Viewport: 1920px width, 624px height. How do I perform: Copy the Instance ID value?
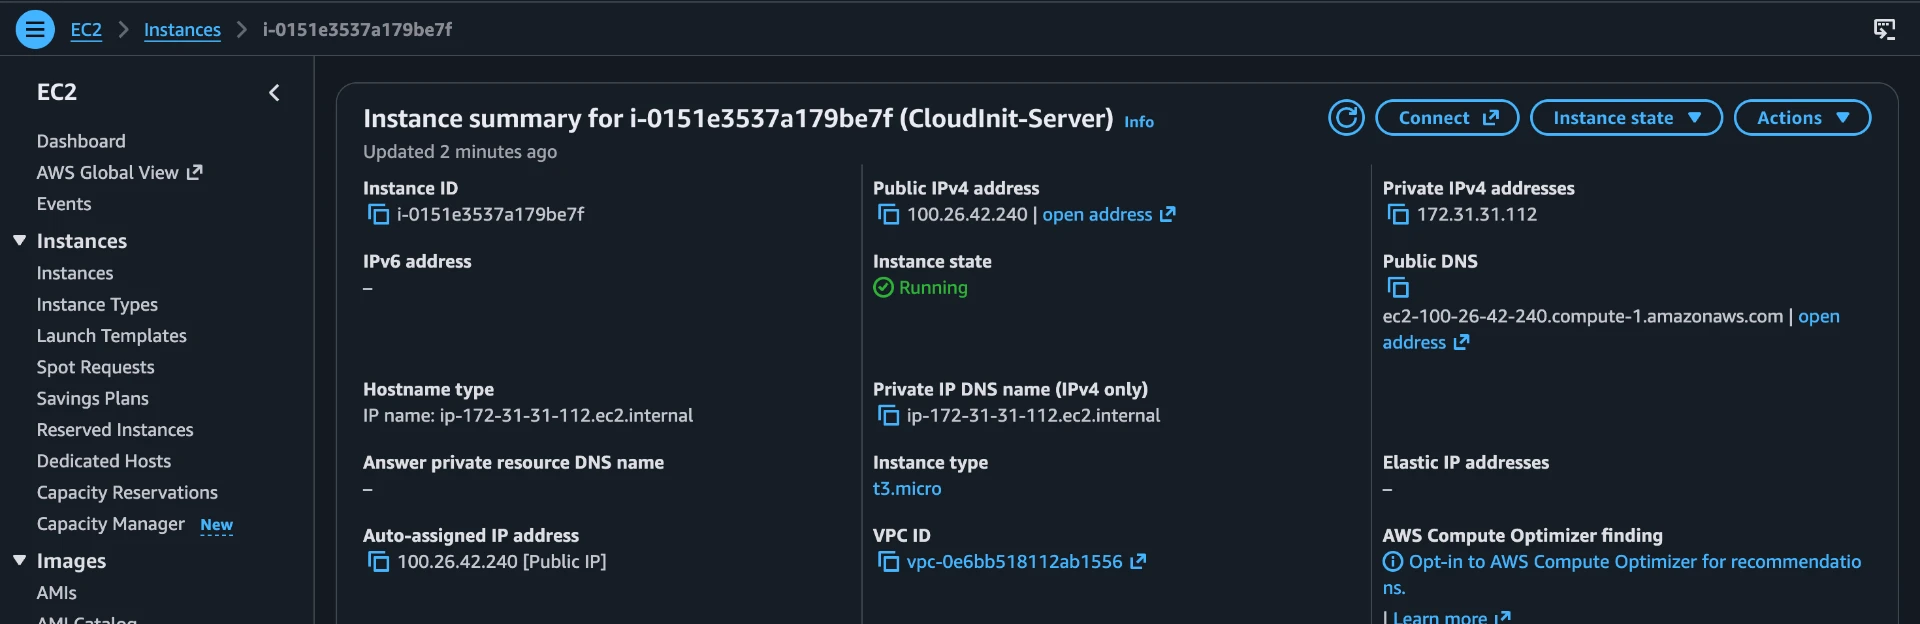click(378, 215)
